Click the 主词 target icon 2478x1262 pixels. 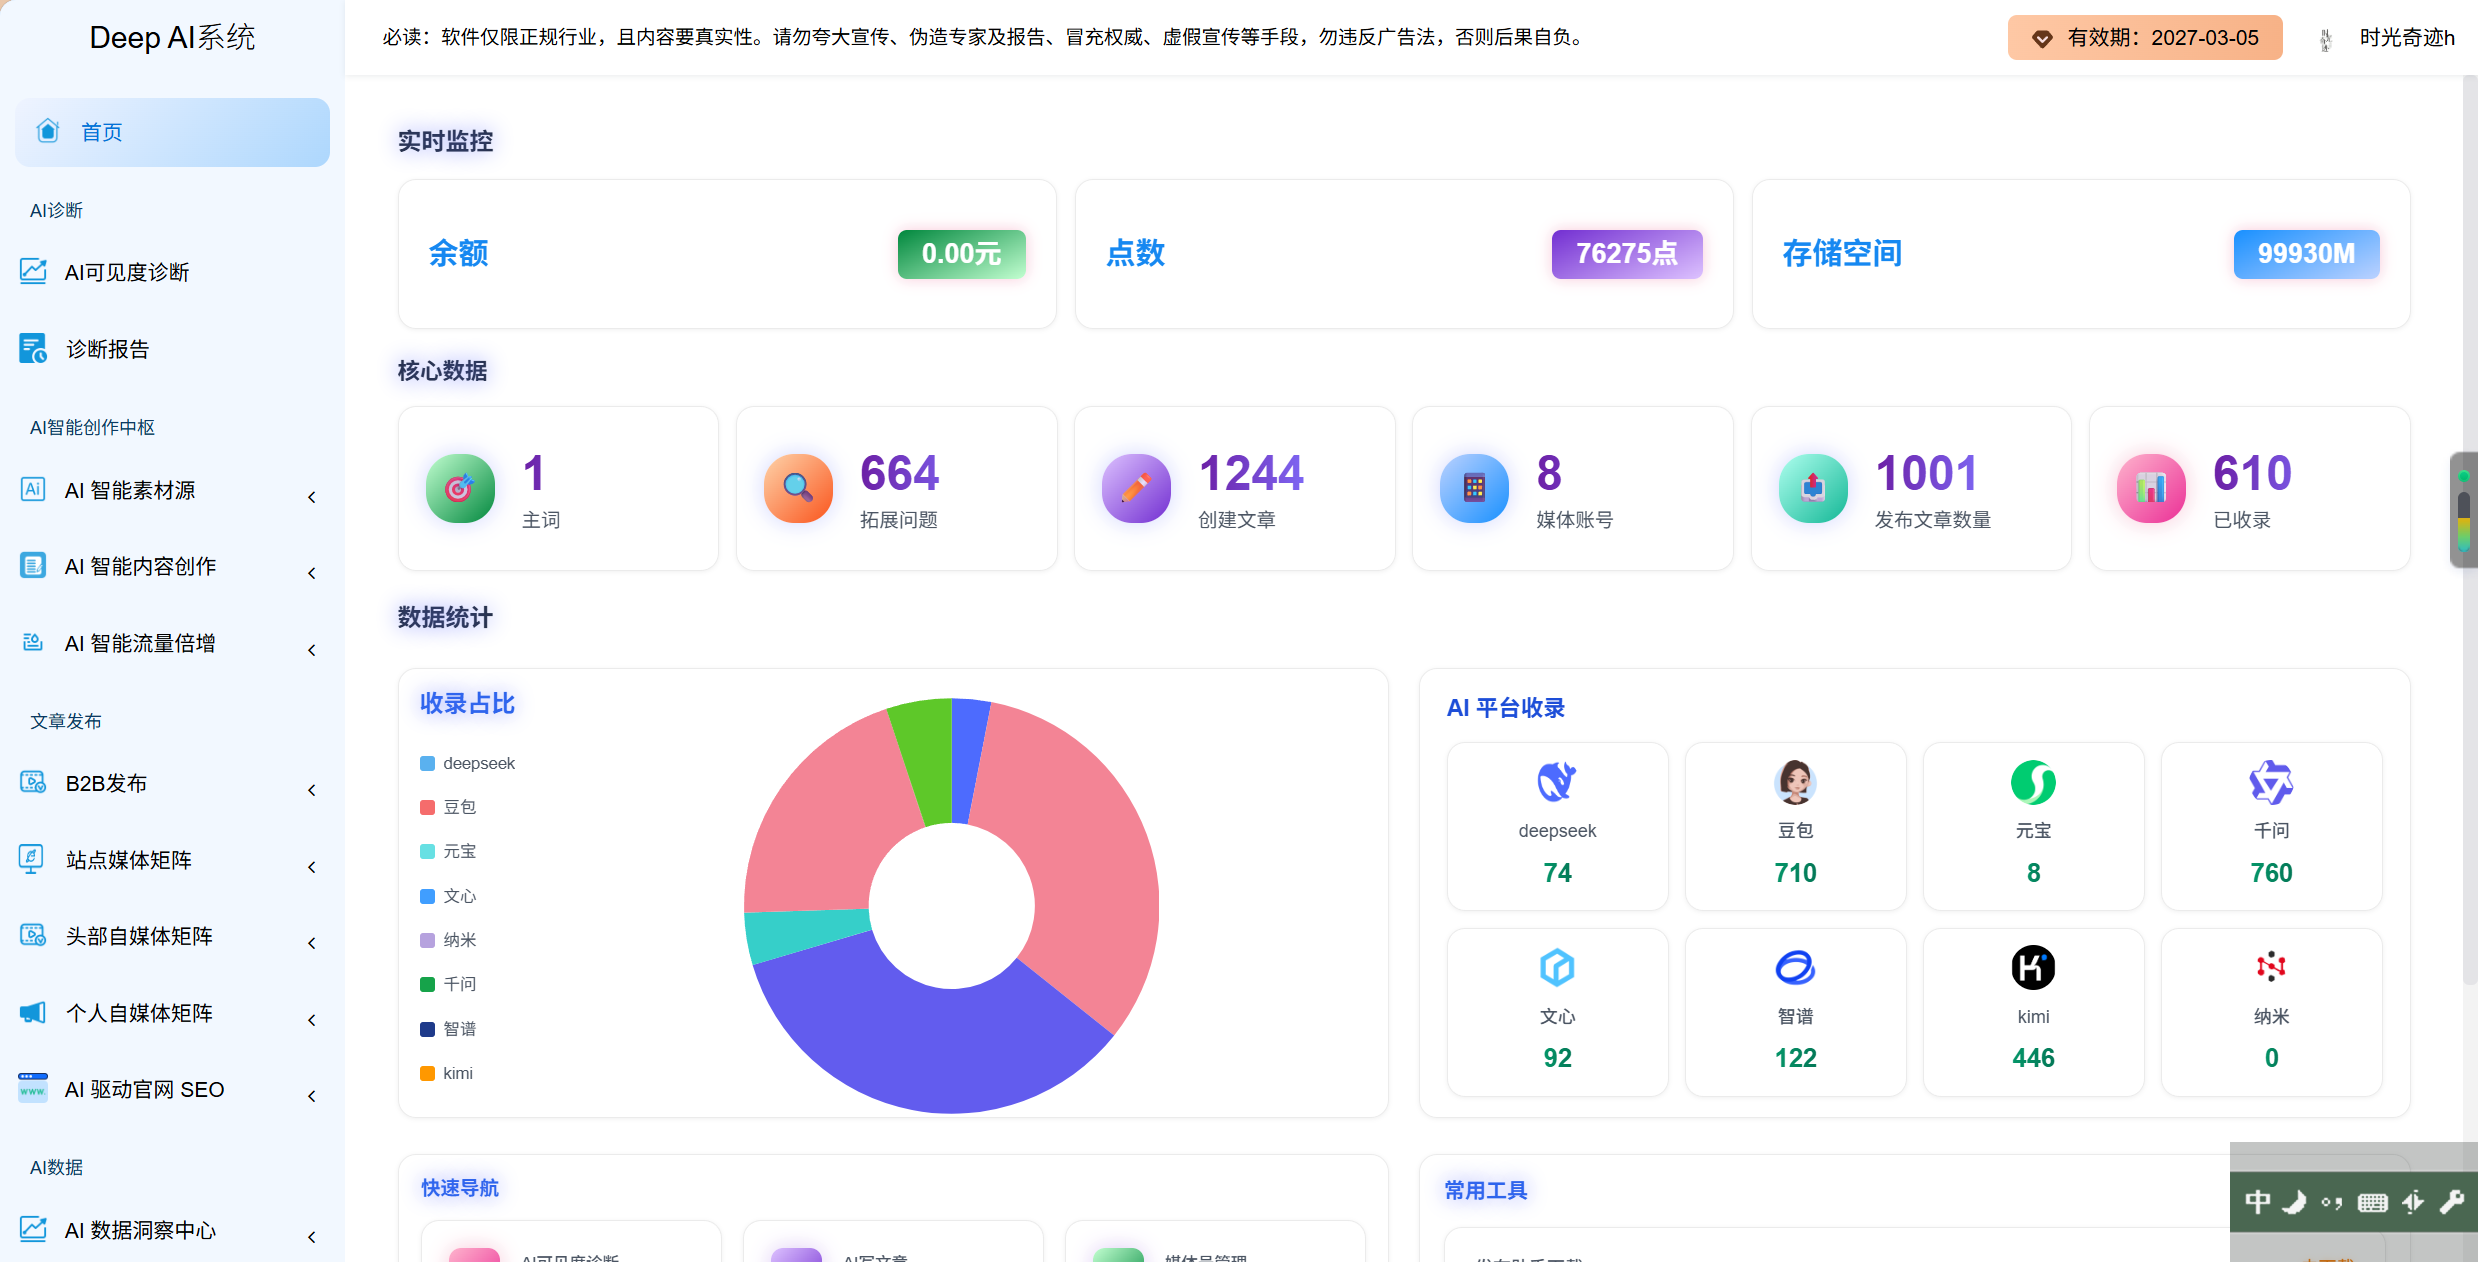click(460, 488)
